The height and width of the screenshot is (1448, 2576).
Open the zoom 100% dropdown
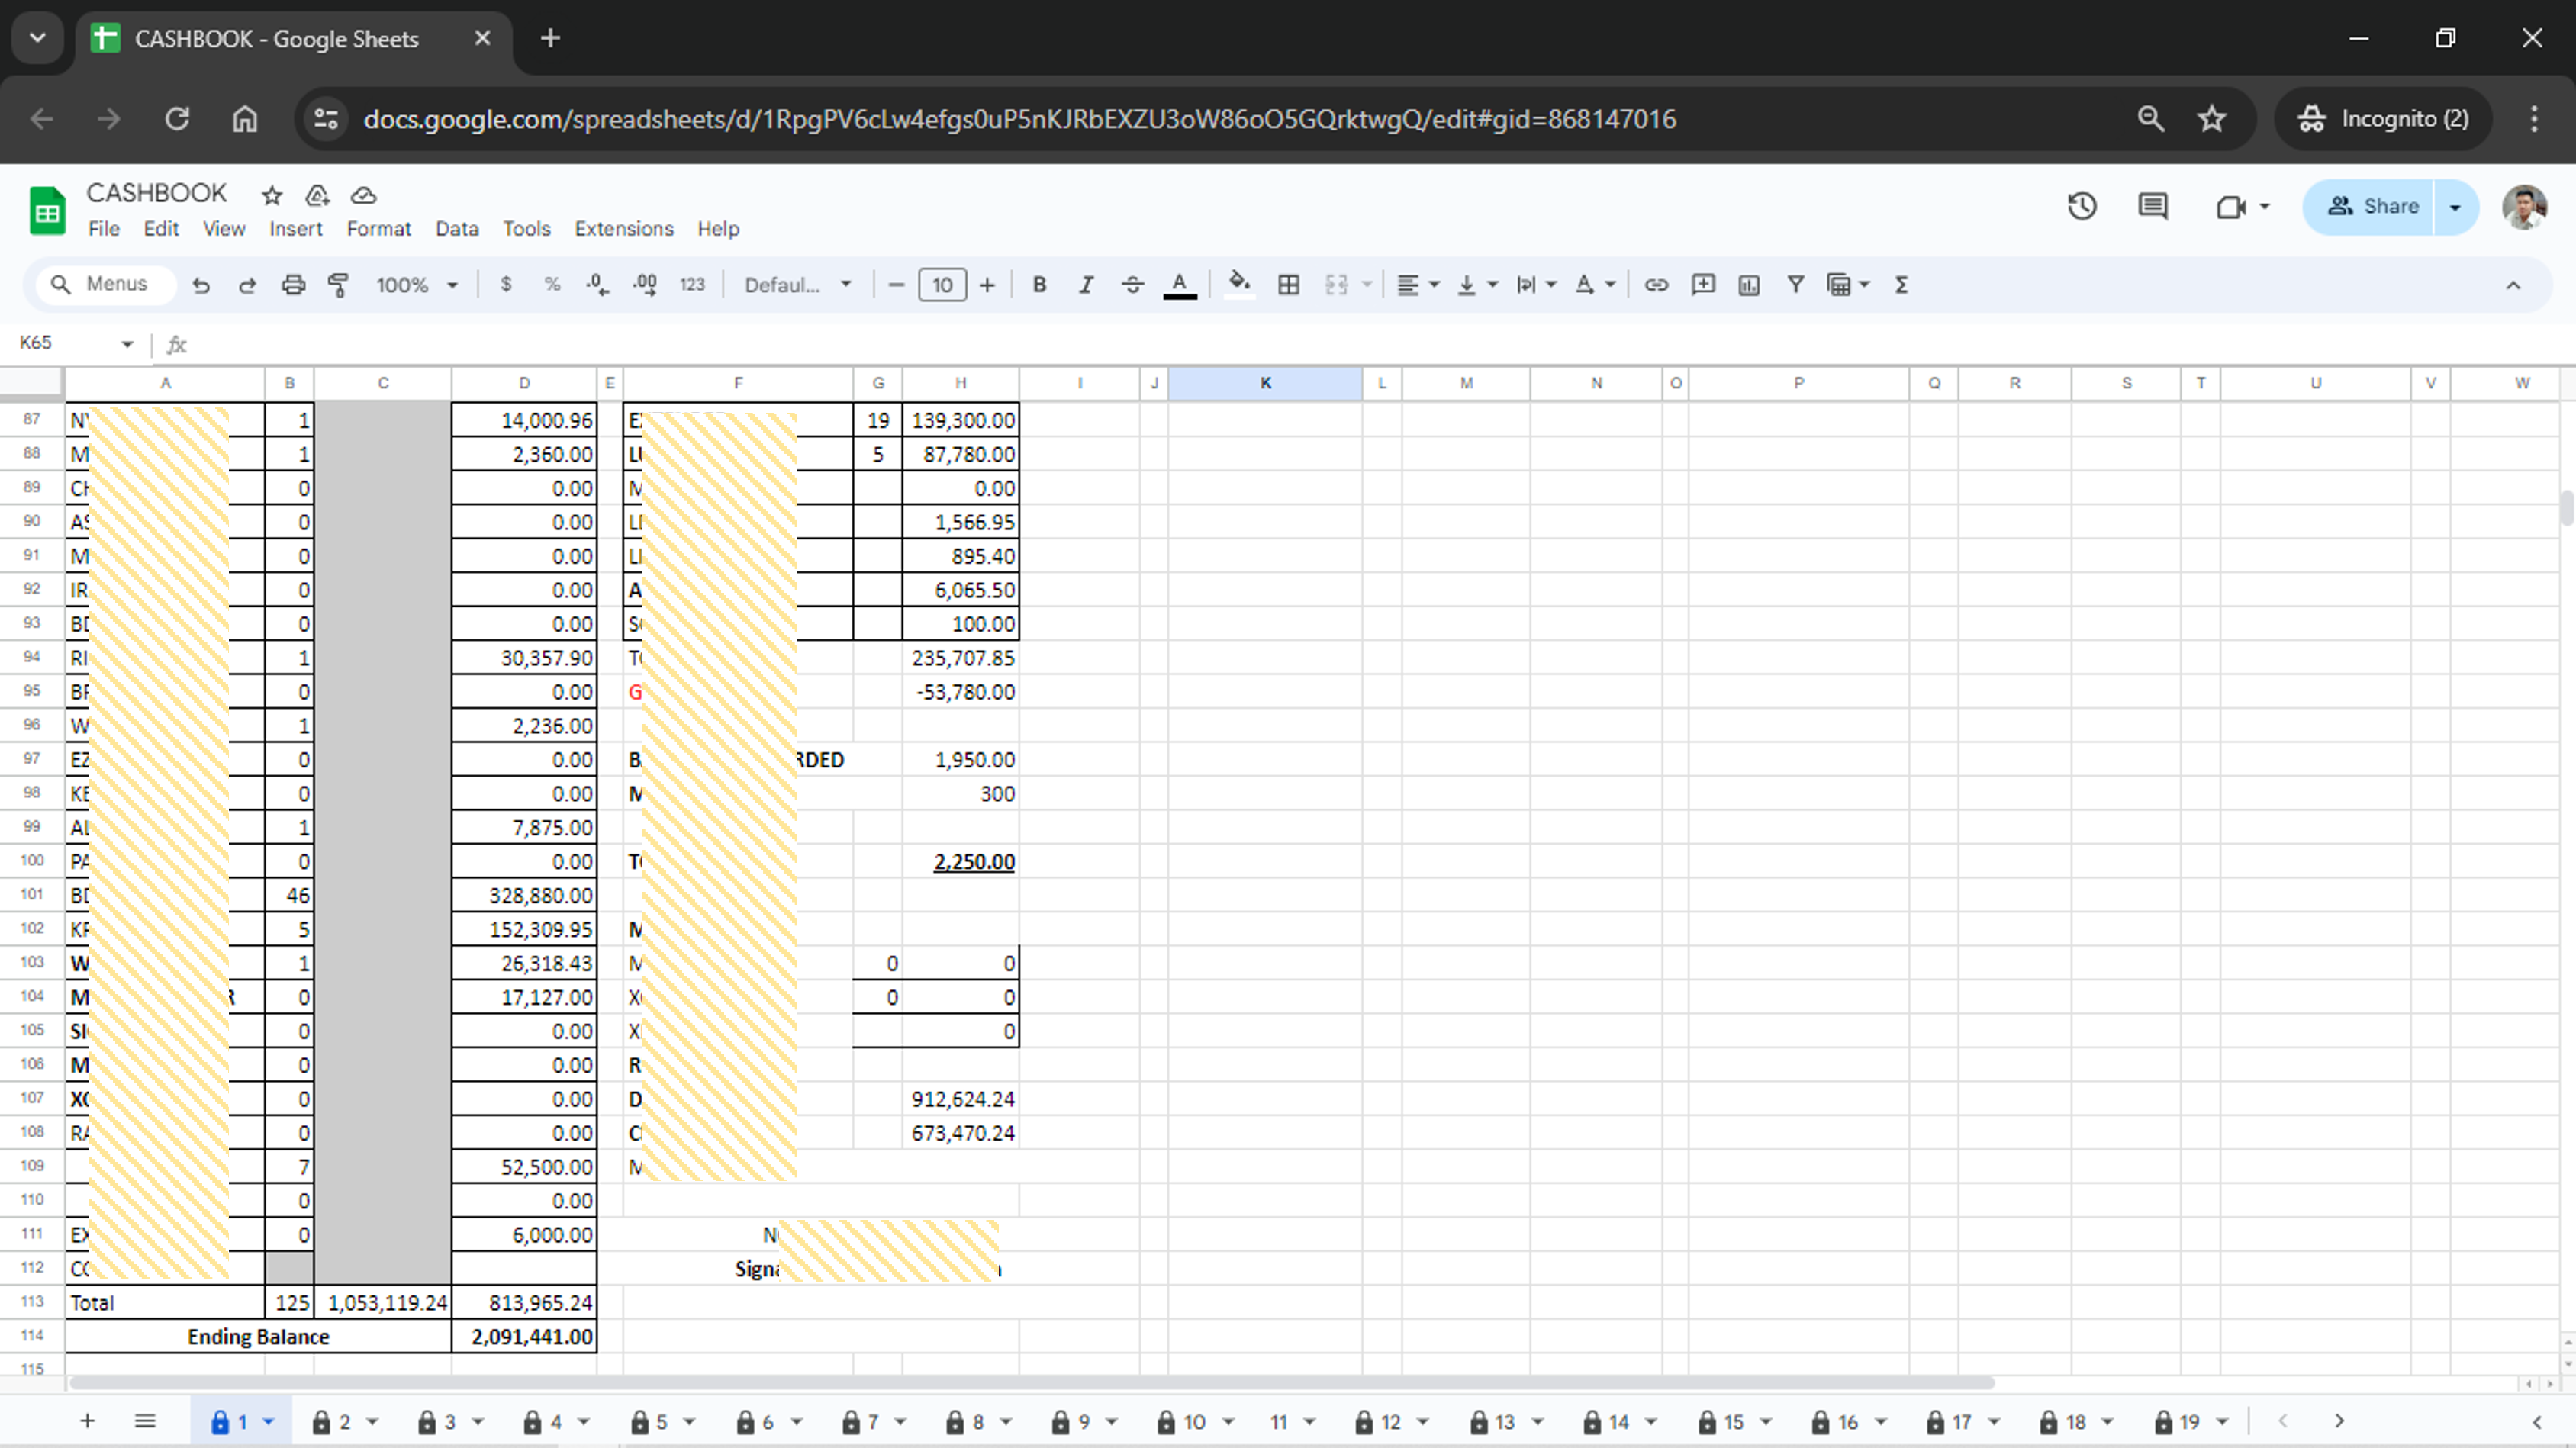coord(416,285)
